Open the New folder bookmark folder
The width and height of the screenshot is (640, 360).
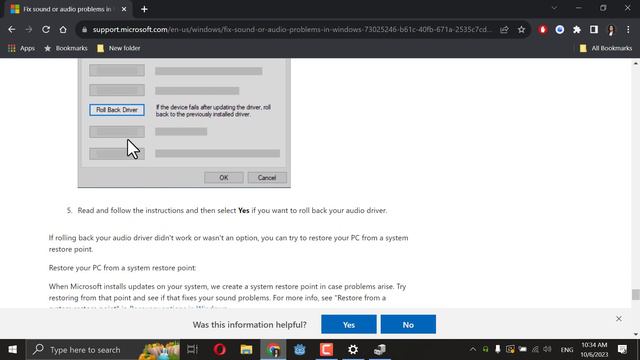pyautogui.click(x=119, y=48)
